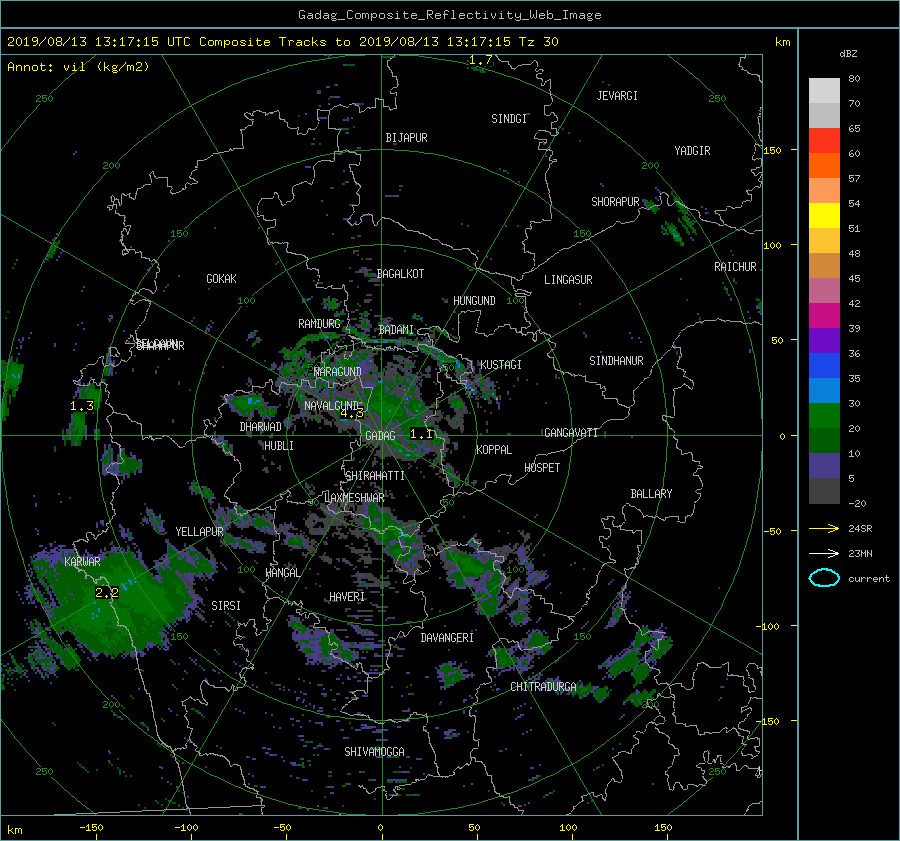Click the VIL value 1.7 at the top edge
The image size is (900, 841).
point(480,60)
